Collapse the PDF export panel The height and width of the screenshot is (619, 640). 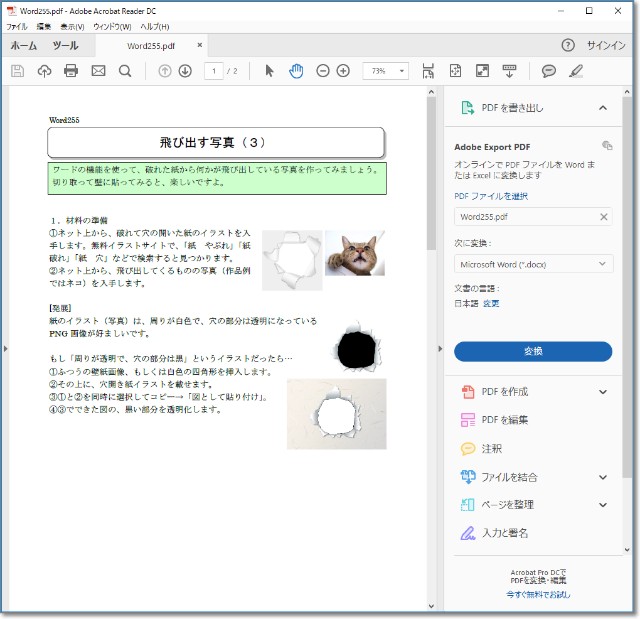coord(603,108)
